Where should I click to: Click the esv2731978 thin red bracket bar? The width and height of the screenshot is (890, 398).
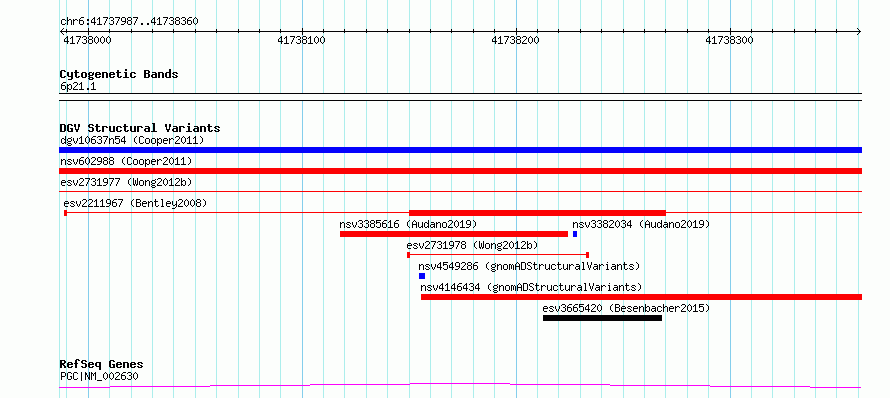[498, 255]
